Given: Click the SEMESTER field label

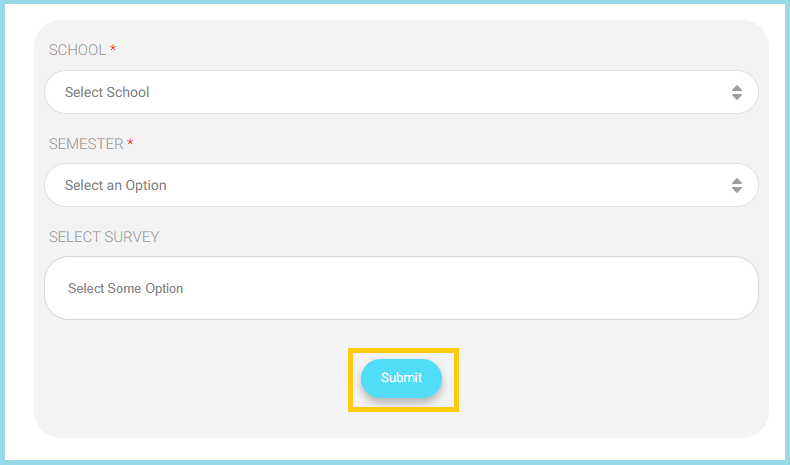Looking at the screenshot, I should click(x=86, y=144).
